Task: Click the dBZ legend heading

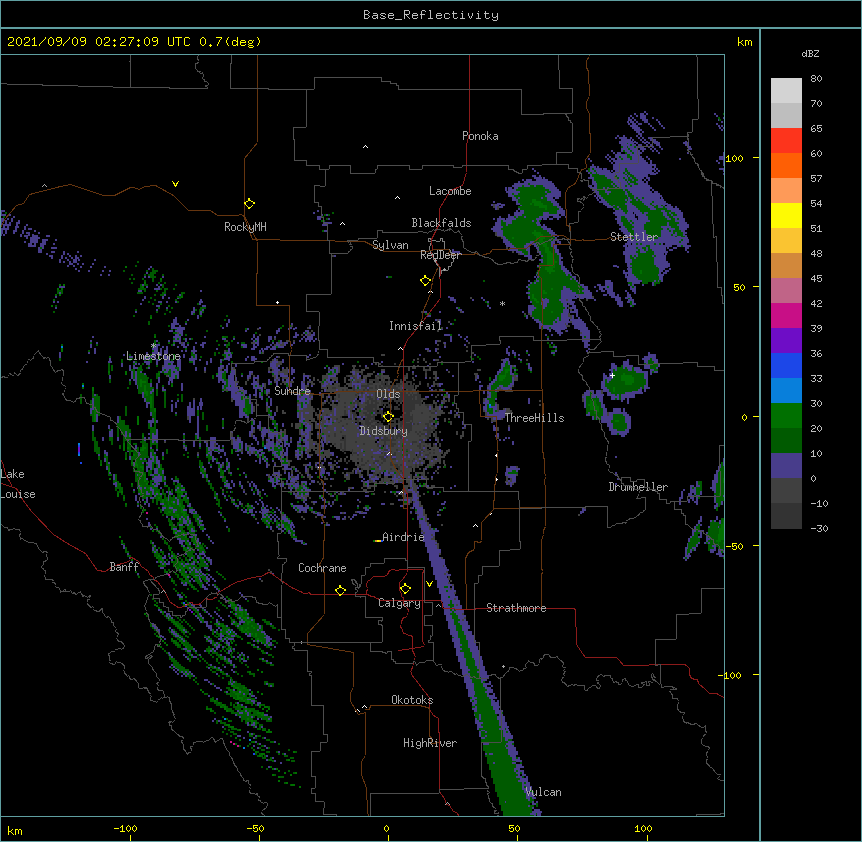Action: (x=810, y=53)
